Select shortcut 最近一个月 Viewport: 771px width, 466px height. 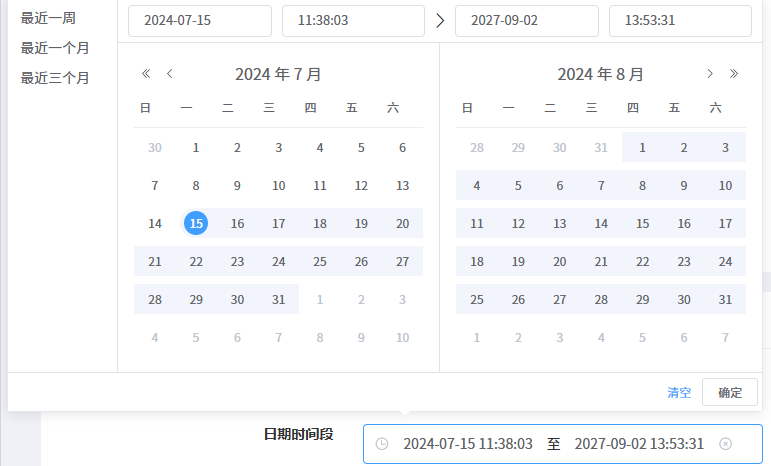[x=55, y=48]
